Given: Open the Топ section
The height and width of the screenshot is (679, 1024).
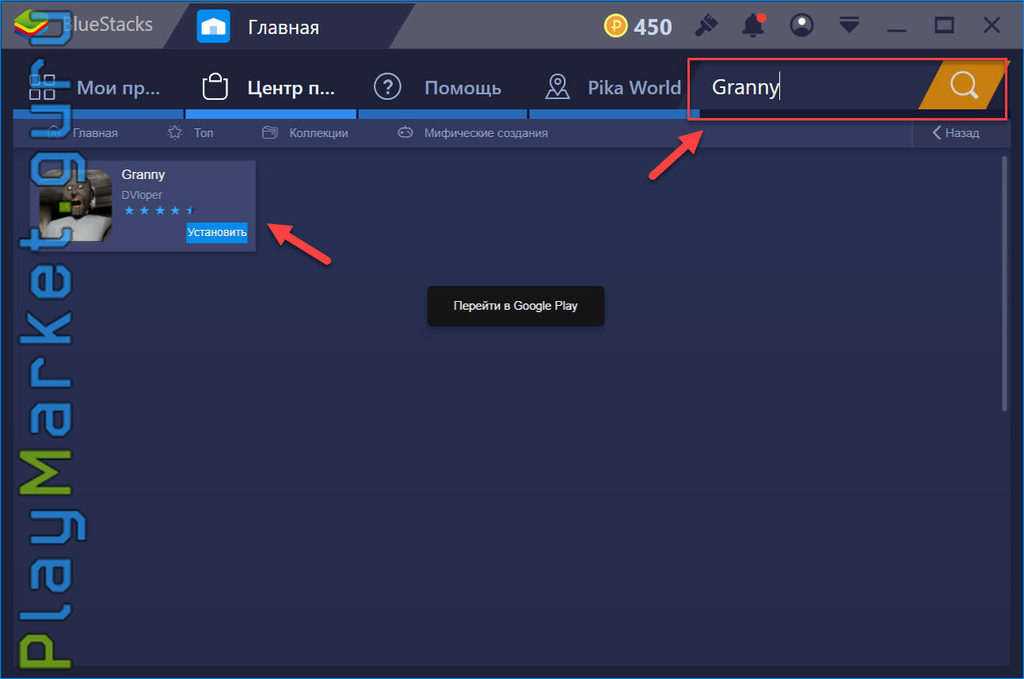Looking at the screenshot, I should [x=203, y=133].
